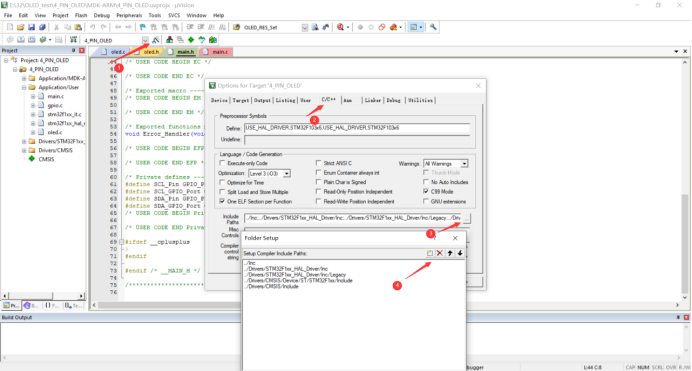Enable Execute-only Code checkbox
This screenshot has width=692, height=371.
pyautogui.click(x=222, y=163)
